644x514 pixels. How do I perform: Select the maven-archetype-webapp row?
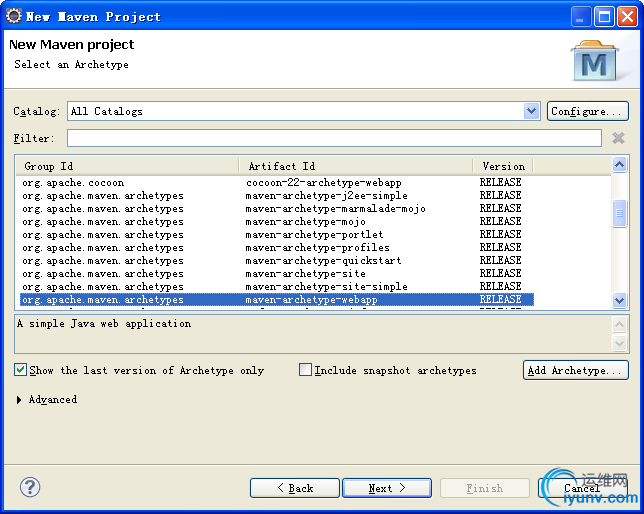[x=277, y=300]
